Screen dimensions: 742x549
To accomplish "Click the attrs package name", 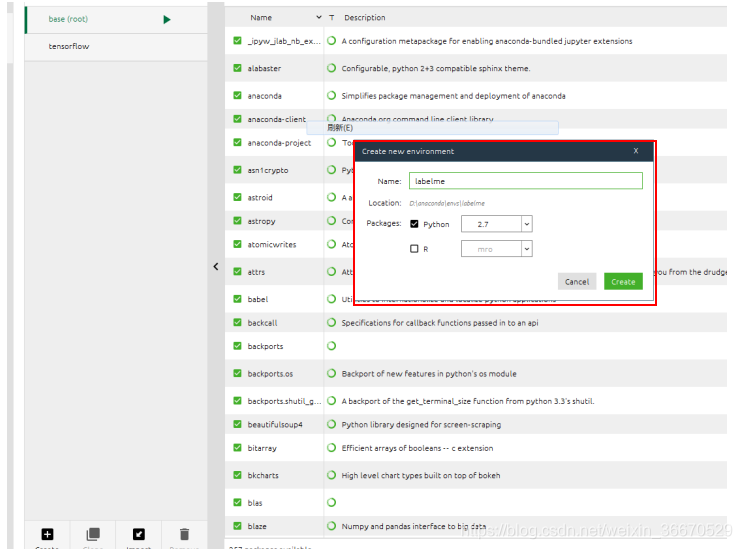I will click(256, 272).
